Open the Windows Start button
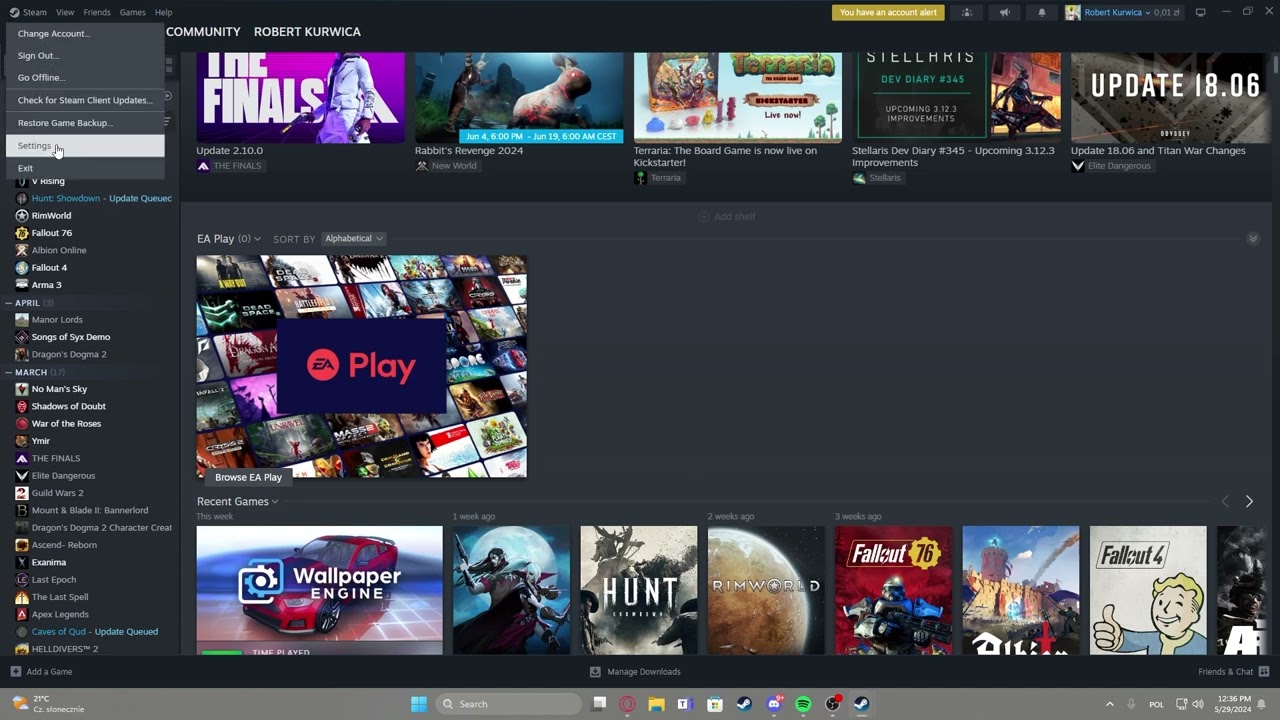This screenshot has width=1280, height=720. pos(419,704)
